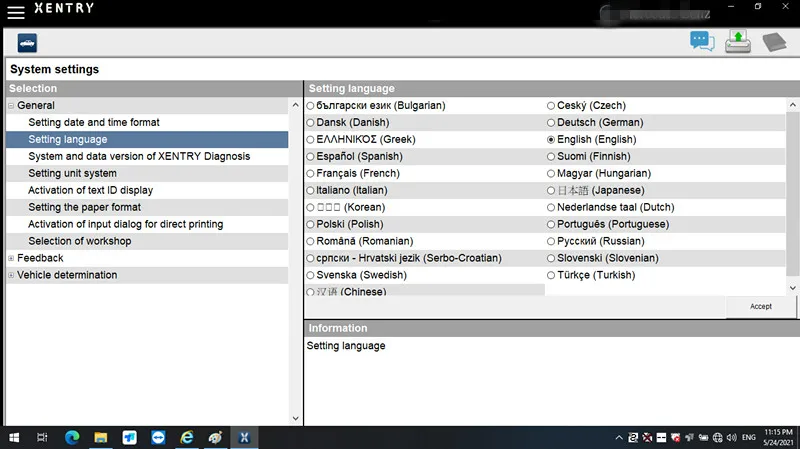Open System and data version of XENTRY Diagnosis
The image size is (800, 449).
coord(139,156)
